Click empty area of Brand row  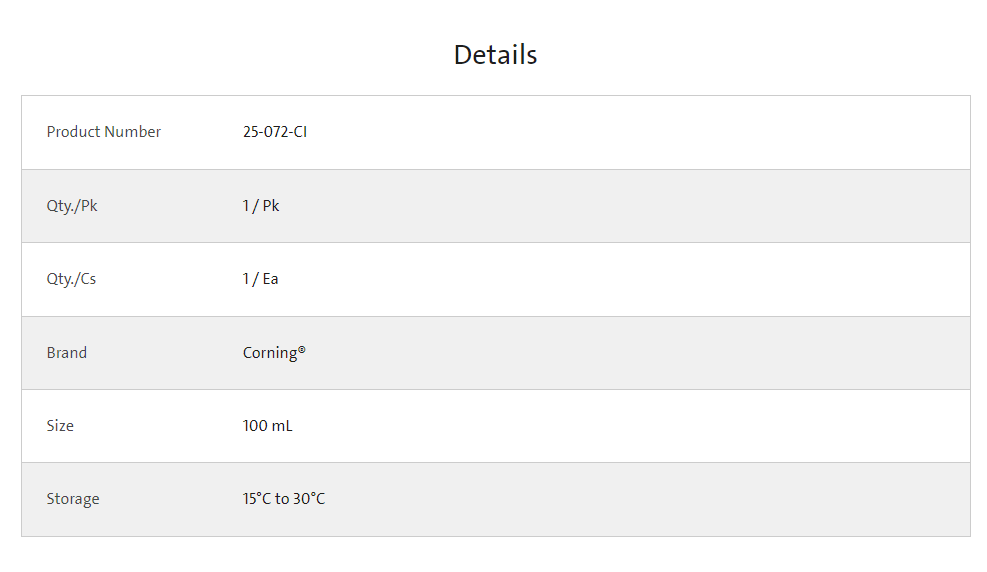pyautogui.click(x=629, y=353)
